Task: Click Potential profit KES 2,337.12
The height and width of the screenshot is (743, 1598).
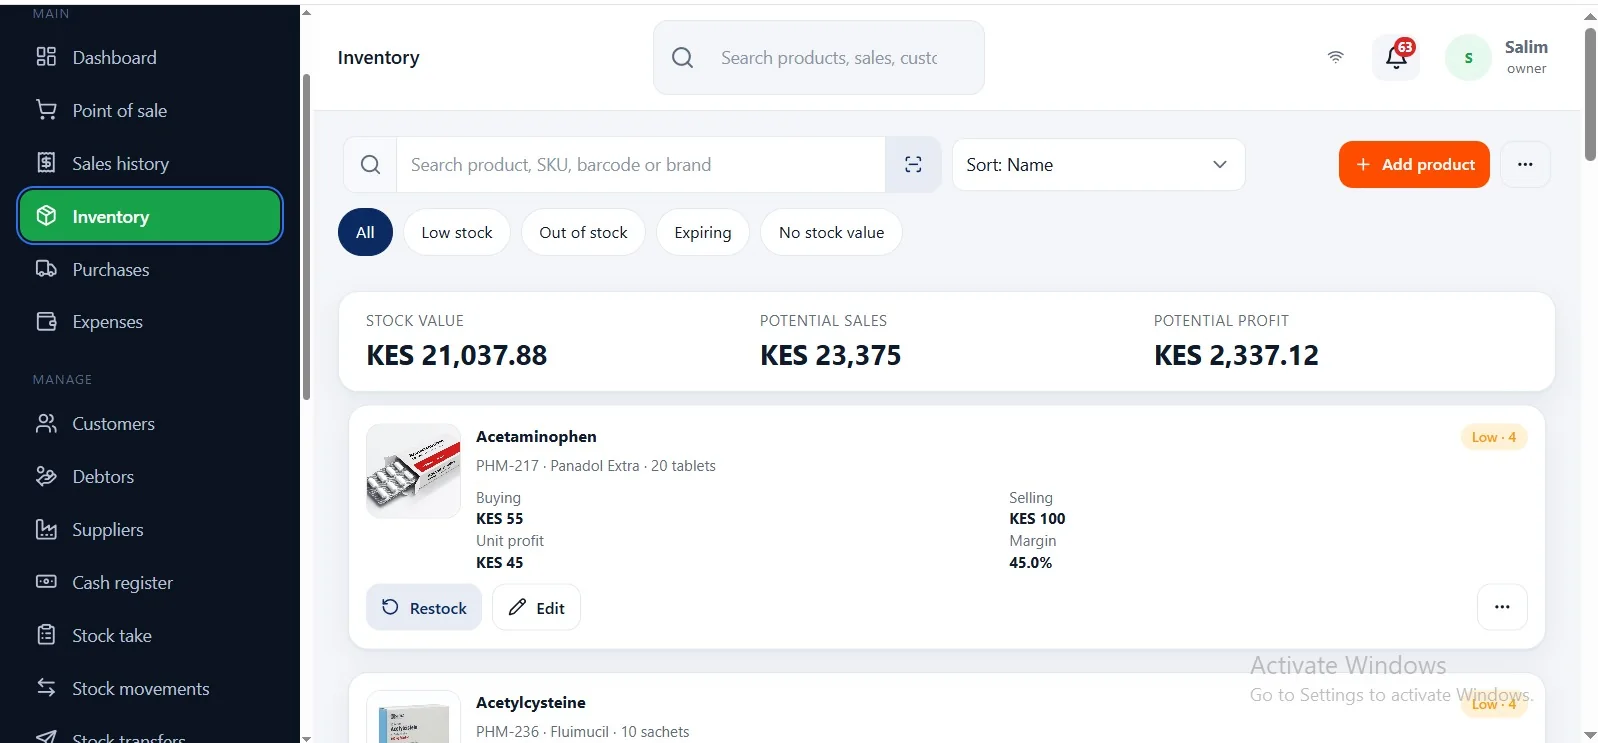Action: [x=1236, y=355]
